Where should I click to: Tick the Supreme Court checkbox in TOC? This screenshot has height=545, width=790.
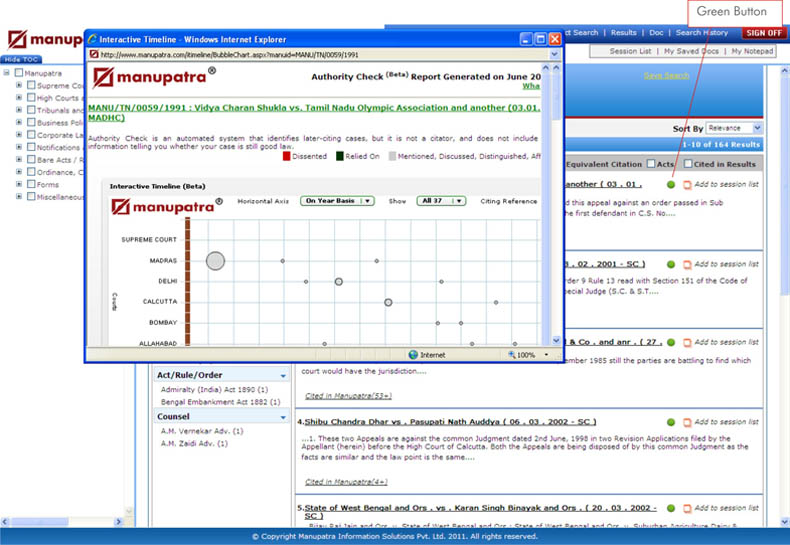(31, 85)
